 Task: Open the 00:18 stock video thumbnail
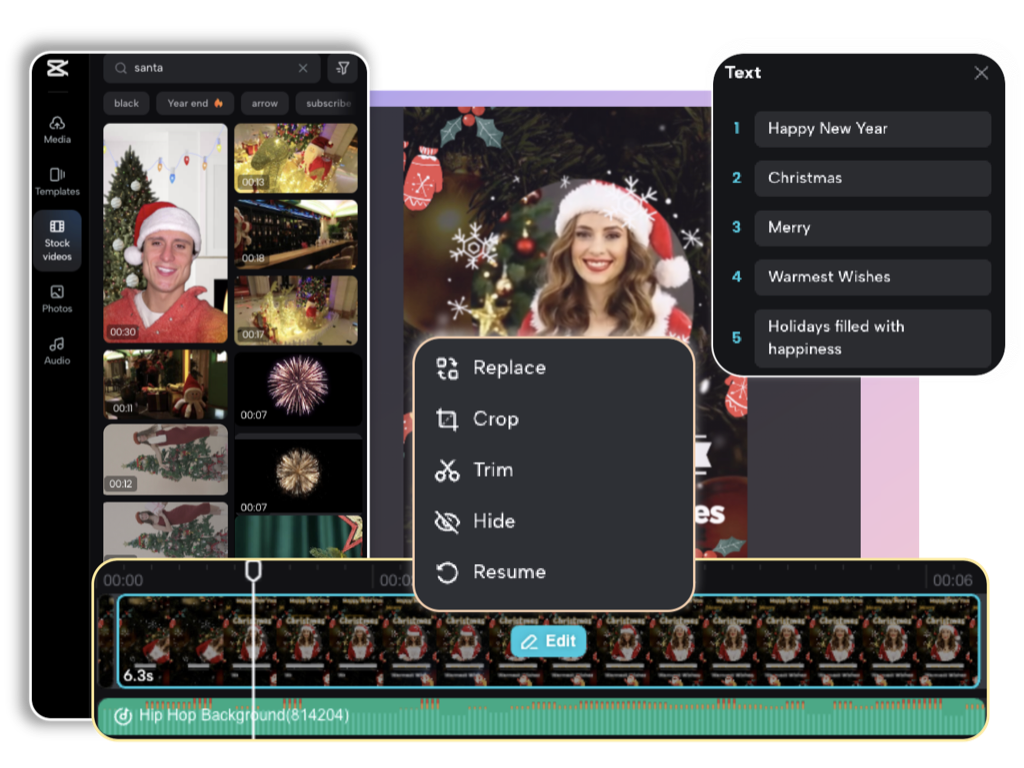pos(296,234)
